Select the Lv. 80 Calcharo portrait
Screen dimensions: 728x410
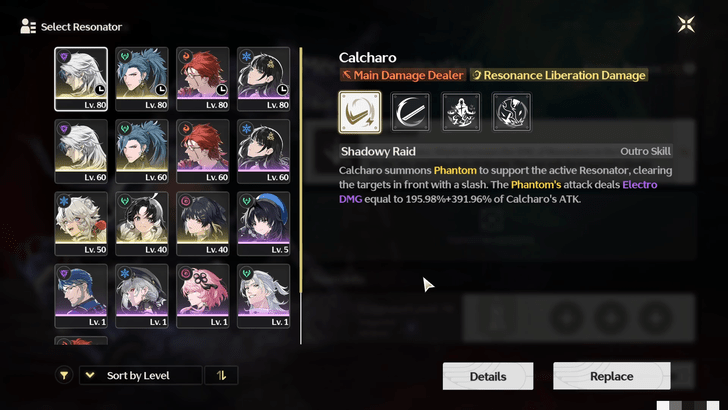(x=81, y=79)
